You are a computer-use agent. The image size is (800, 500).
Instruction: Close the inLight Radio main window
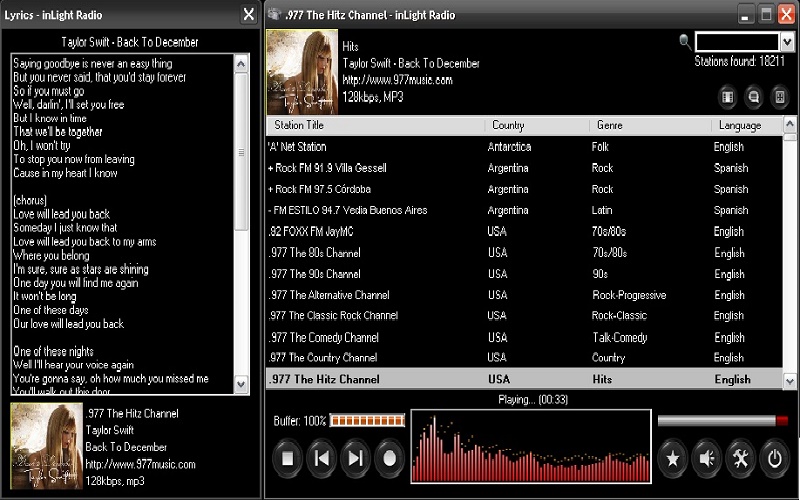point(786,14)
